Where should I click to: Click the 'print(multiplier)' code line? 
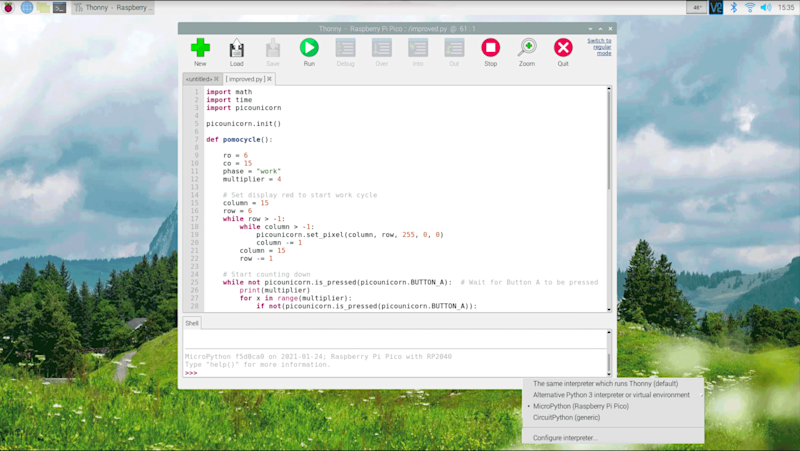point(274,290)
